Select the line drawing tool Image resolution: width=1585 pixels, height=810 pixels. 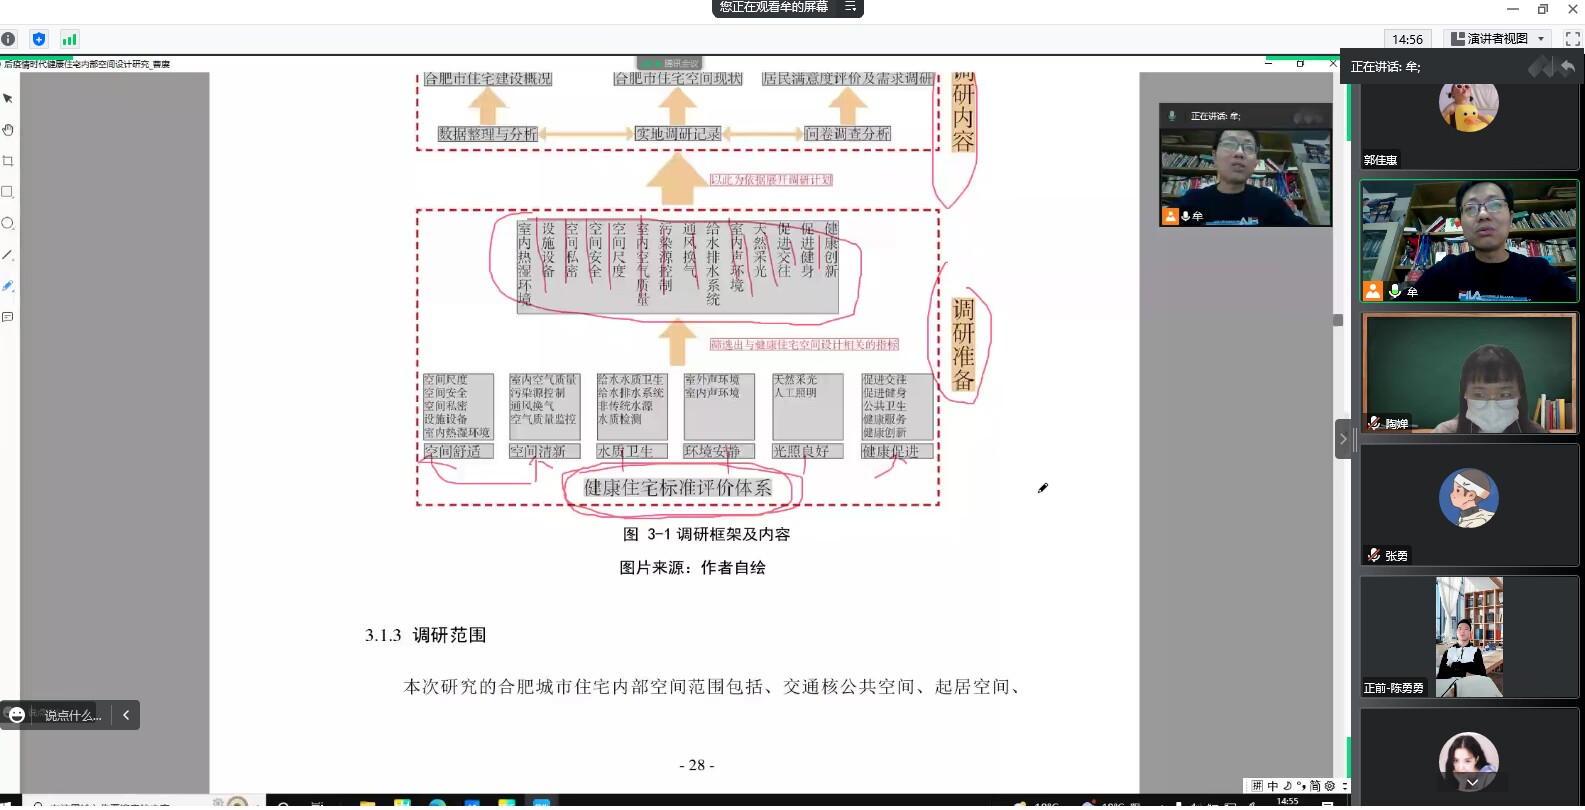(8, 255)
